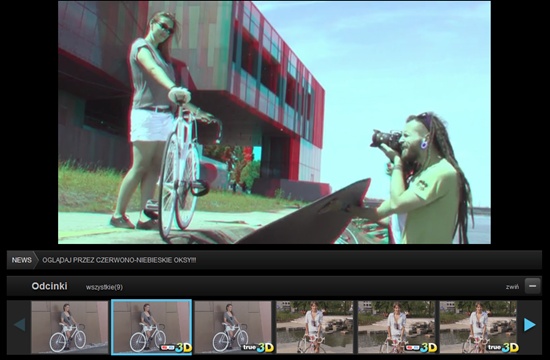This screenshot has height=360, width=550.
Task: Open pond thumbnail with glasses 3D badge
Action: point(397,327)
